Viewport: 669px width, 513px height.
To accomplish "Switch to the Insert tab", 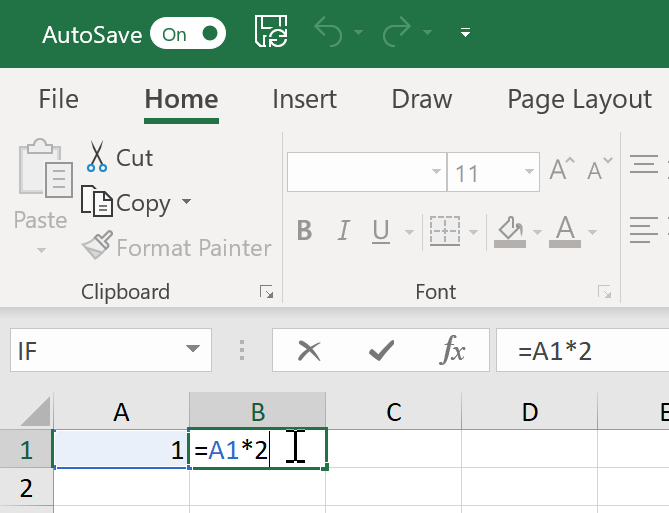I will pos(304,99).
